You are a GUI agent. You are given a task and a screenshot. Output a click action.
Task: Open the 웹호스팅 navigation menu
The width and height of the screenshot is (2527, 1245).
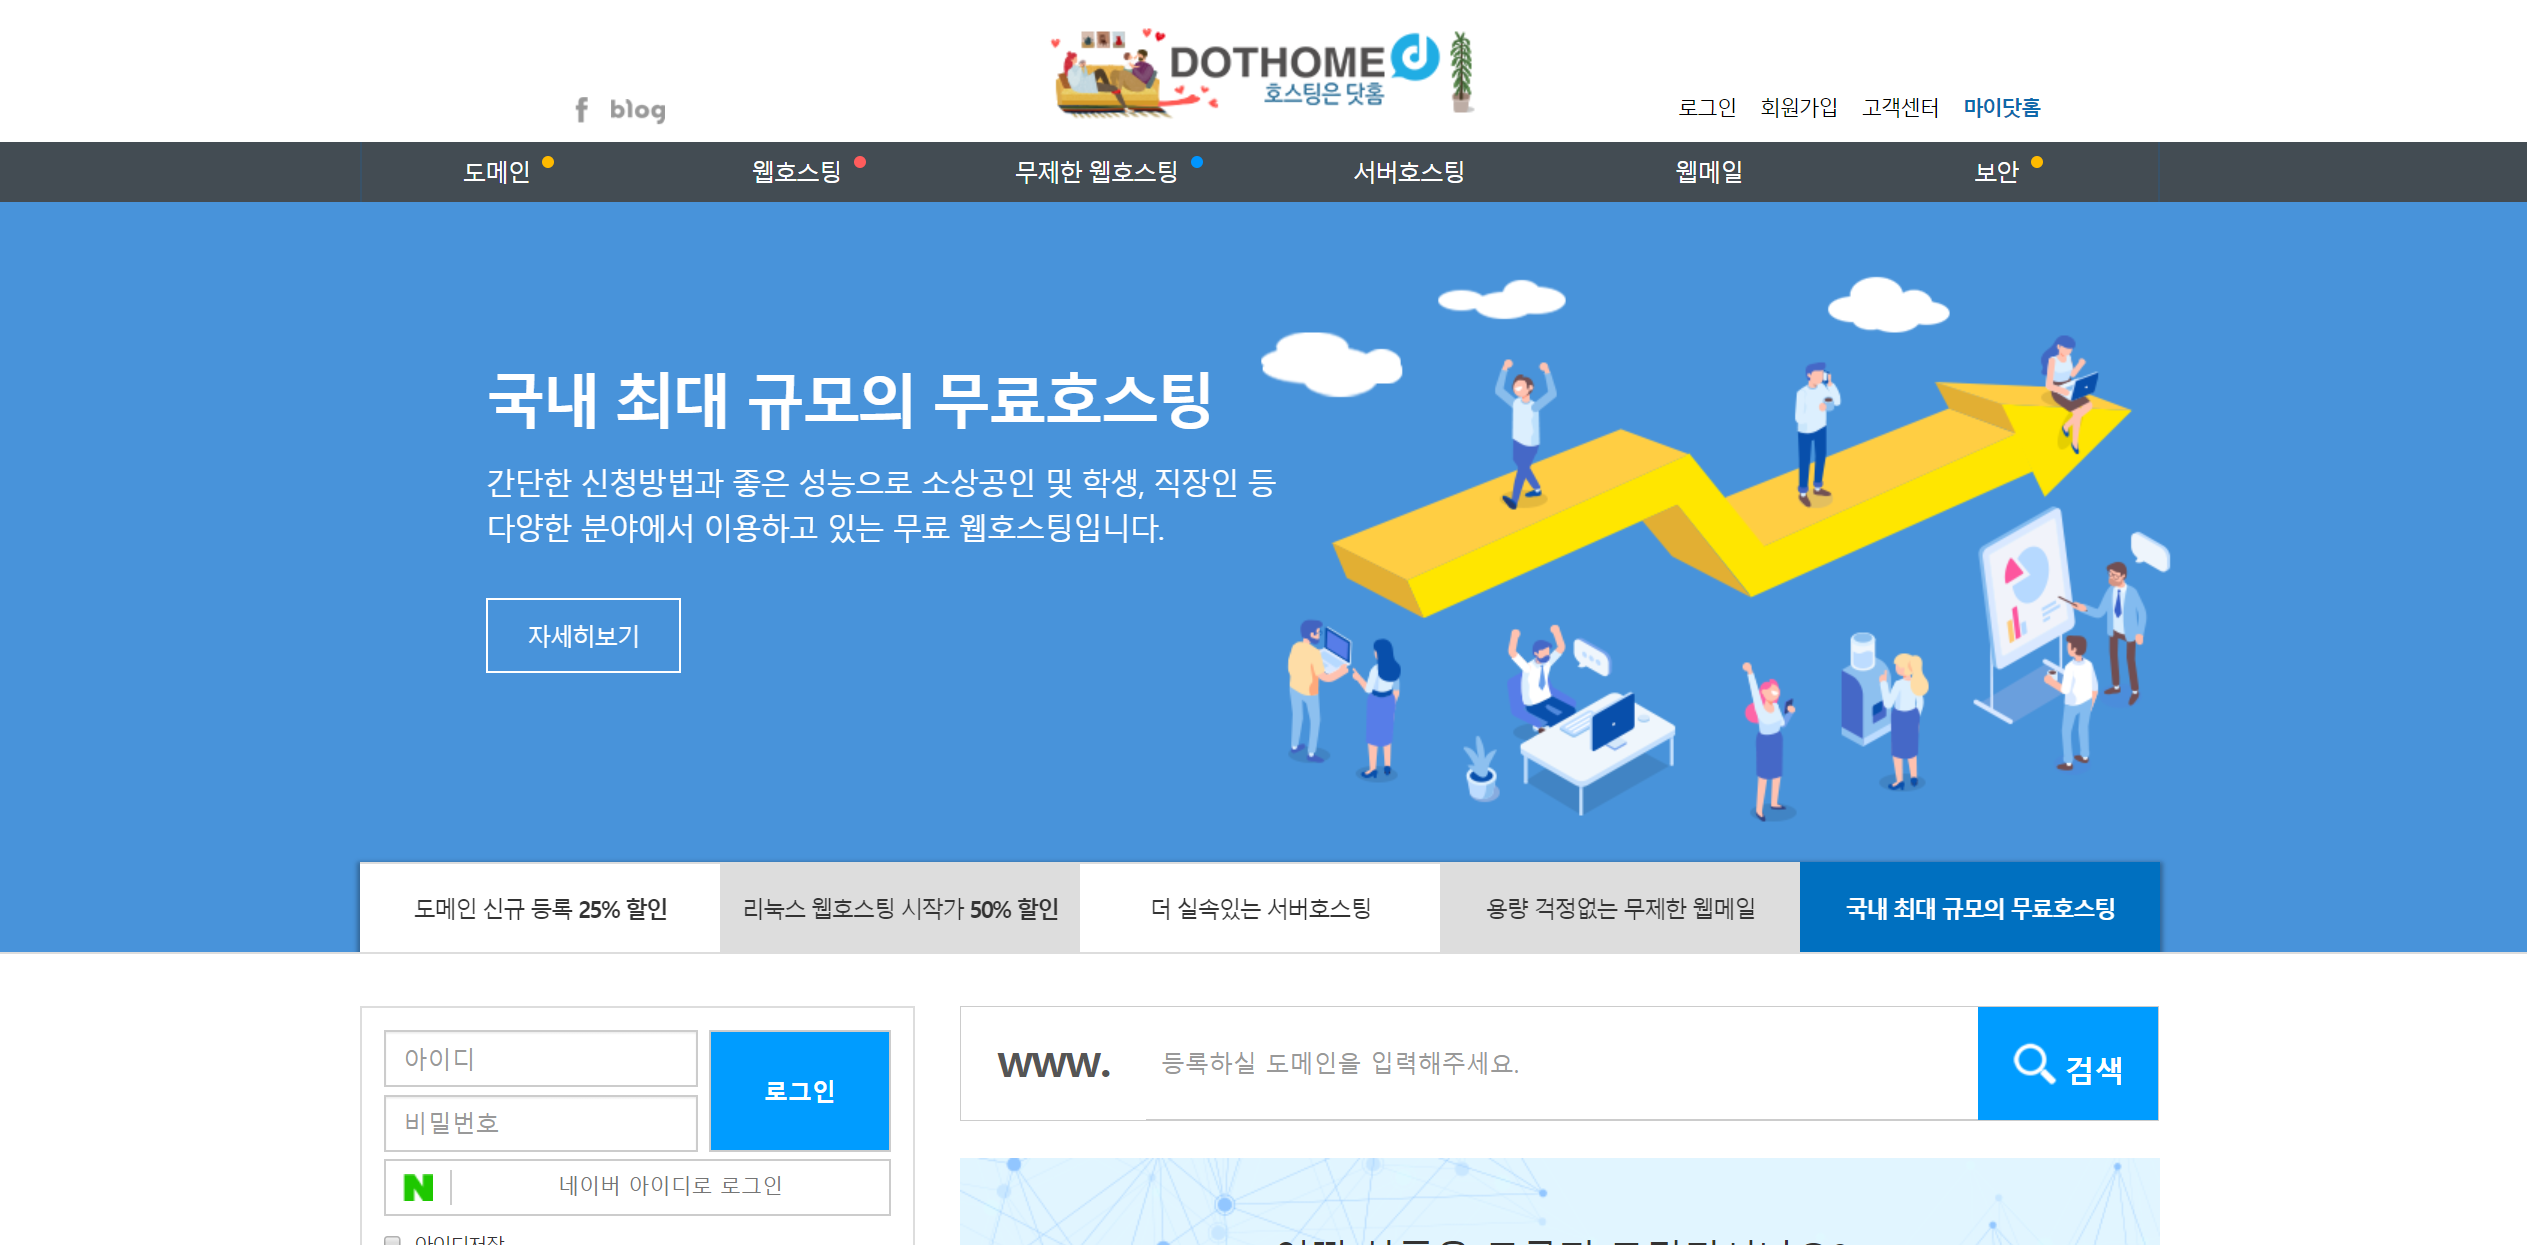click(796, 172)
